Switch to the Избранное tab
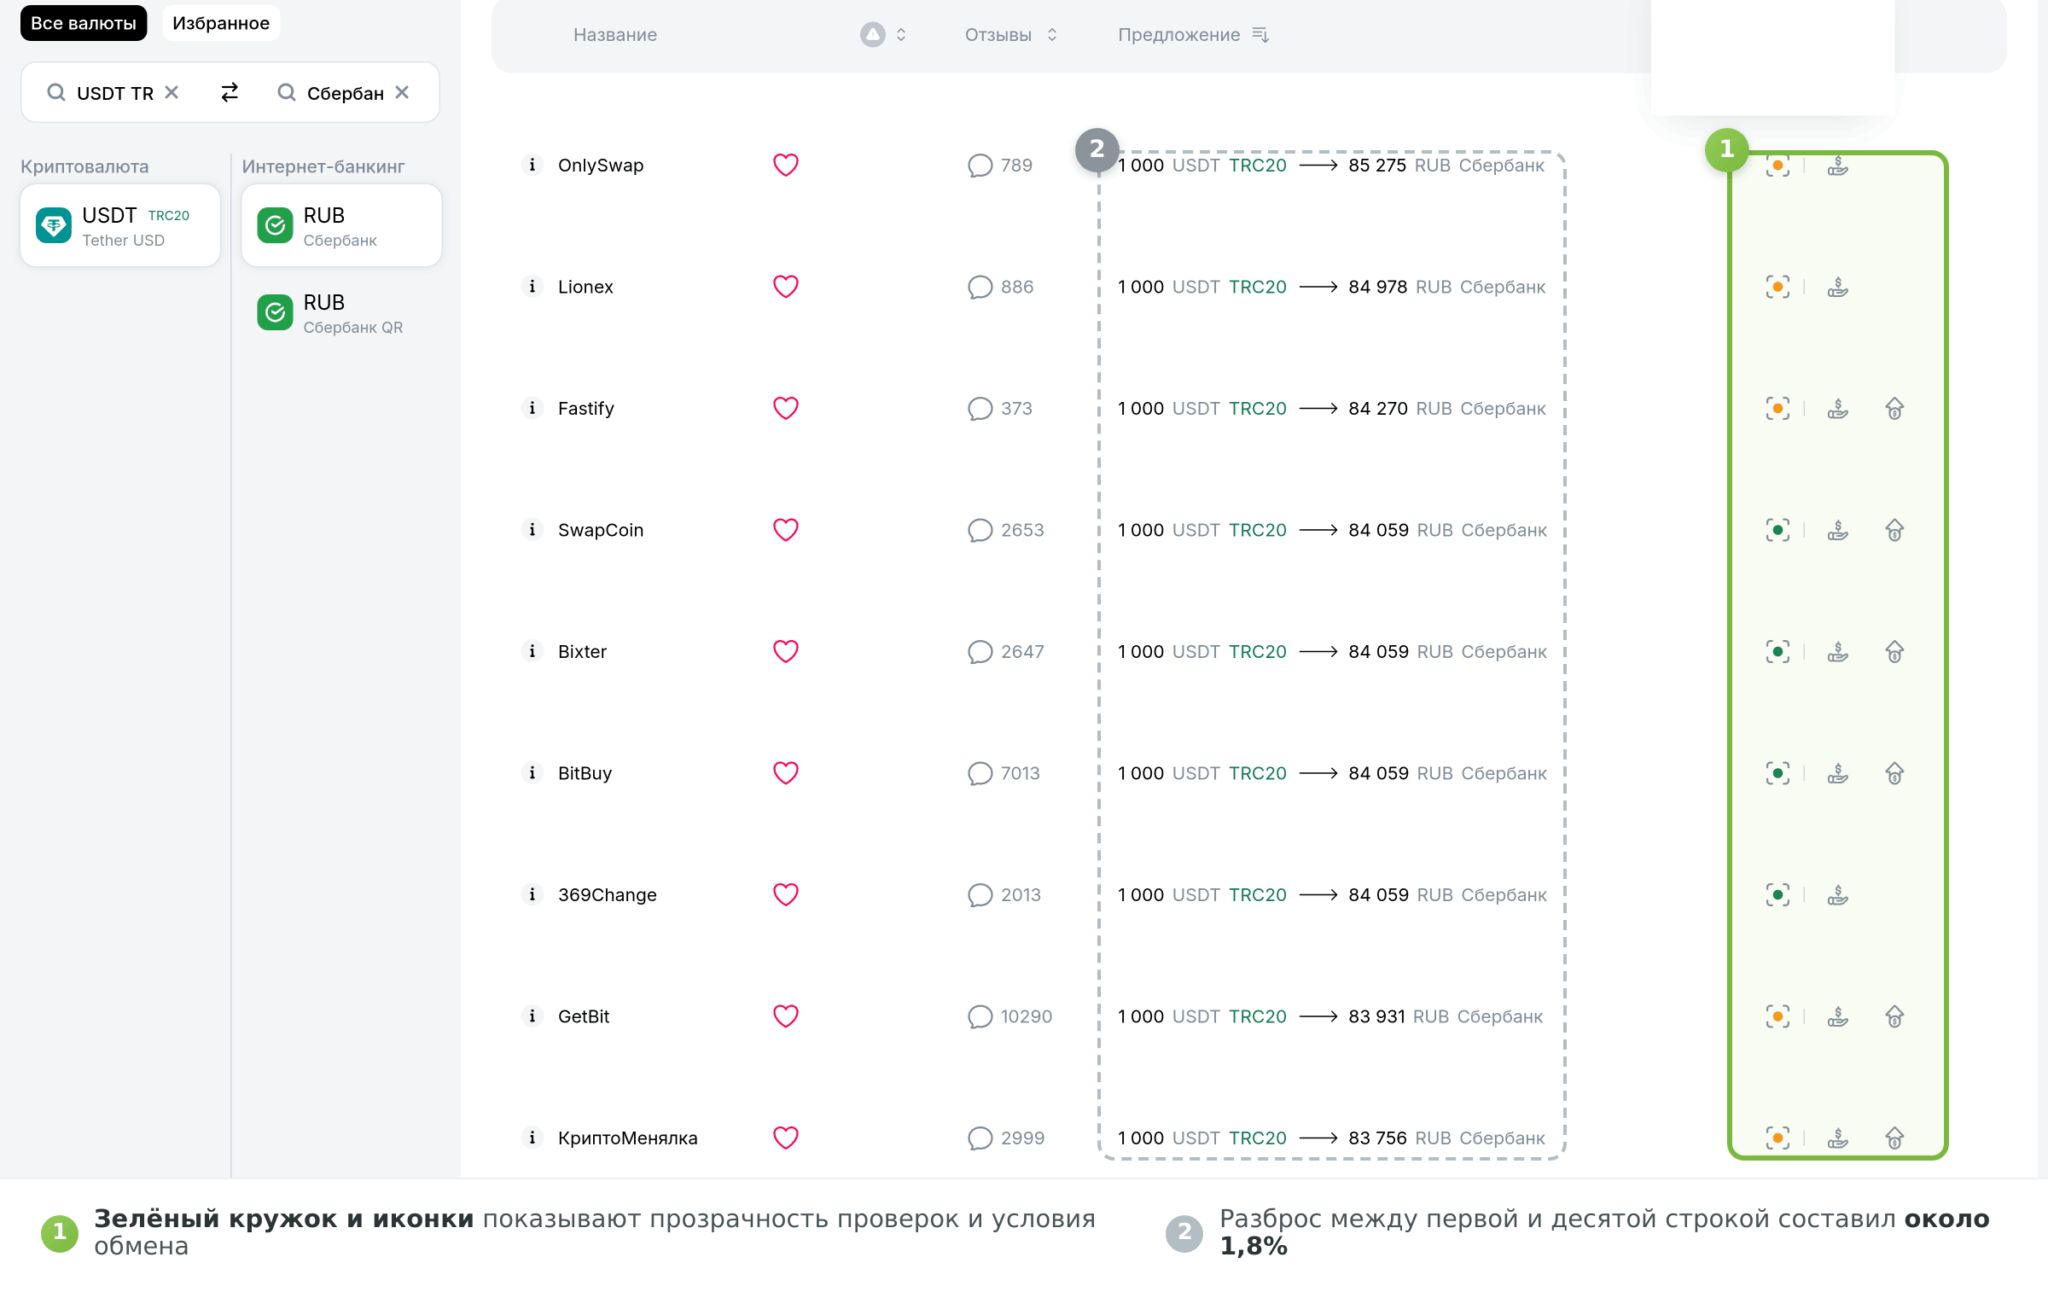The width and height of the screenshot is (2048, 1292). [x=221, y=23]
